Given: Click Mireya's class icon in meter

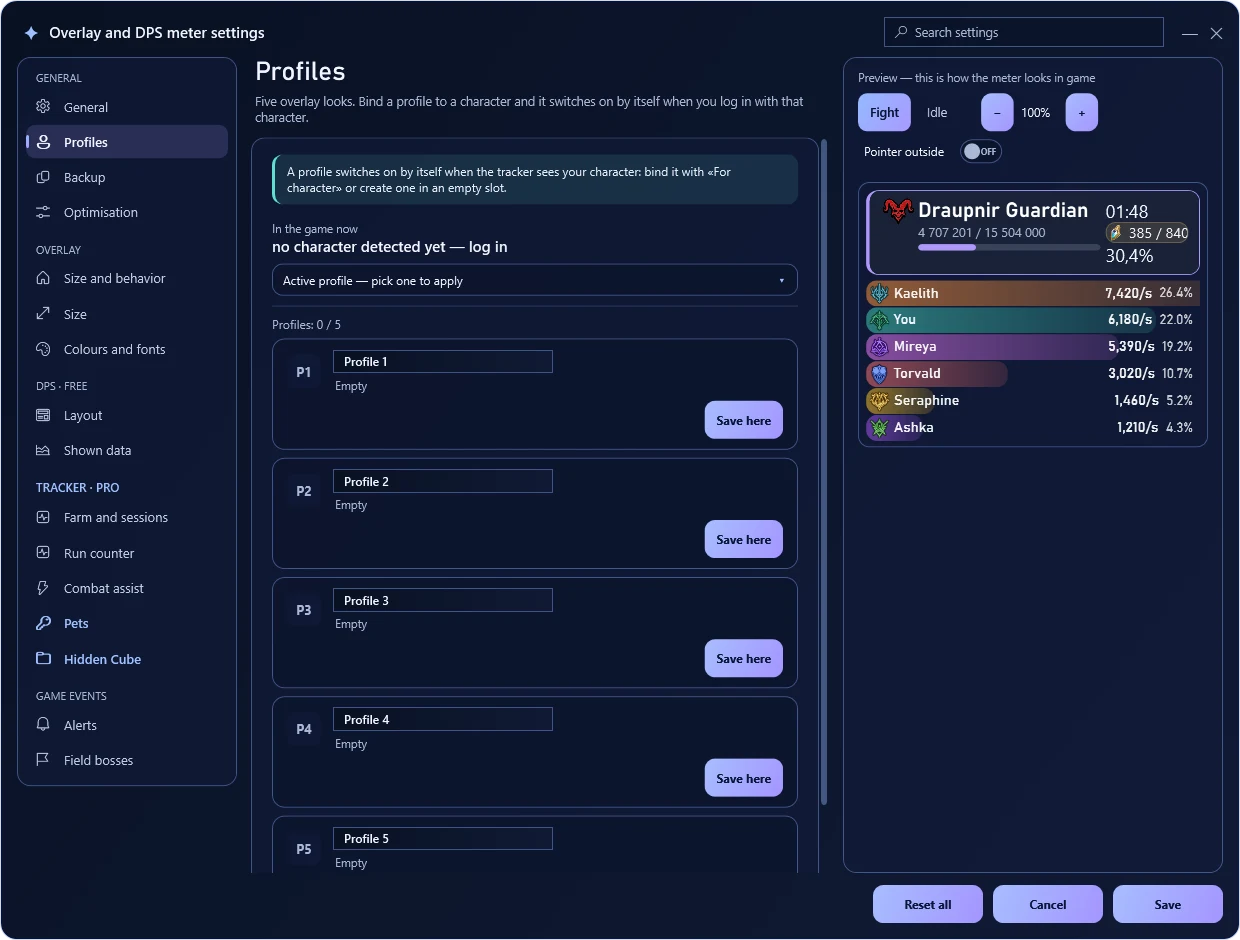Looking at the screenshot, I should coord(879,347).
